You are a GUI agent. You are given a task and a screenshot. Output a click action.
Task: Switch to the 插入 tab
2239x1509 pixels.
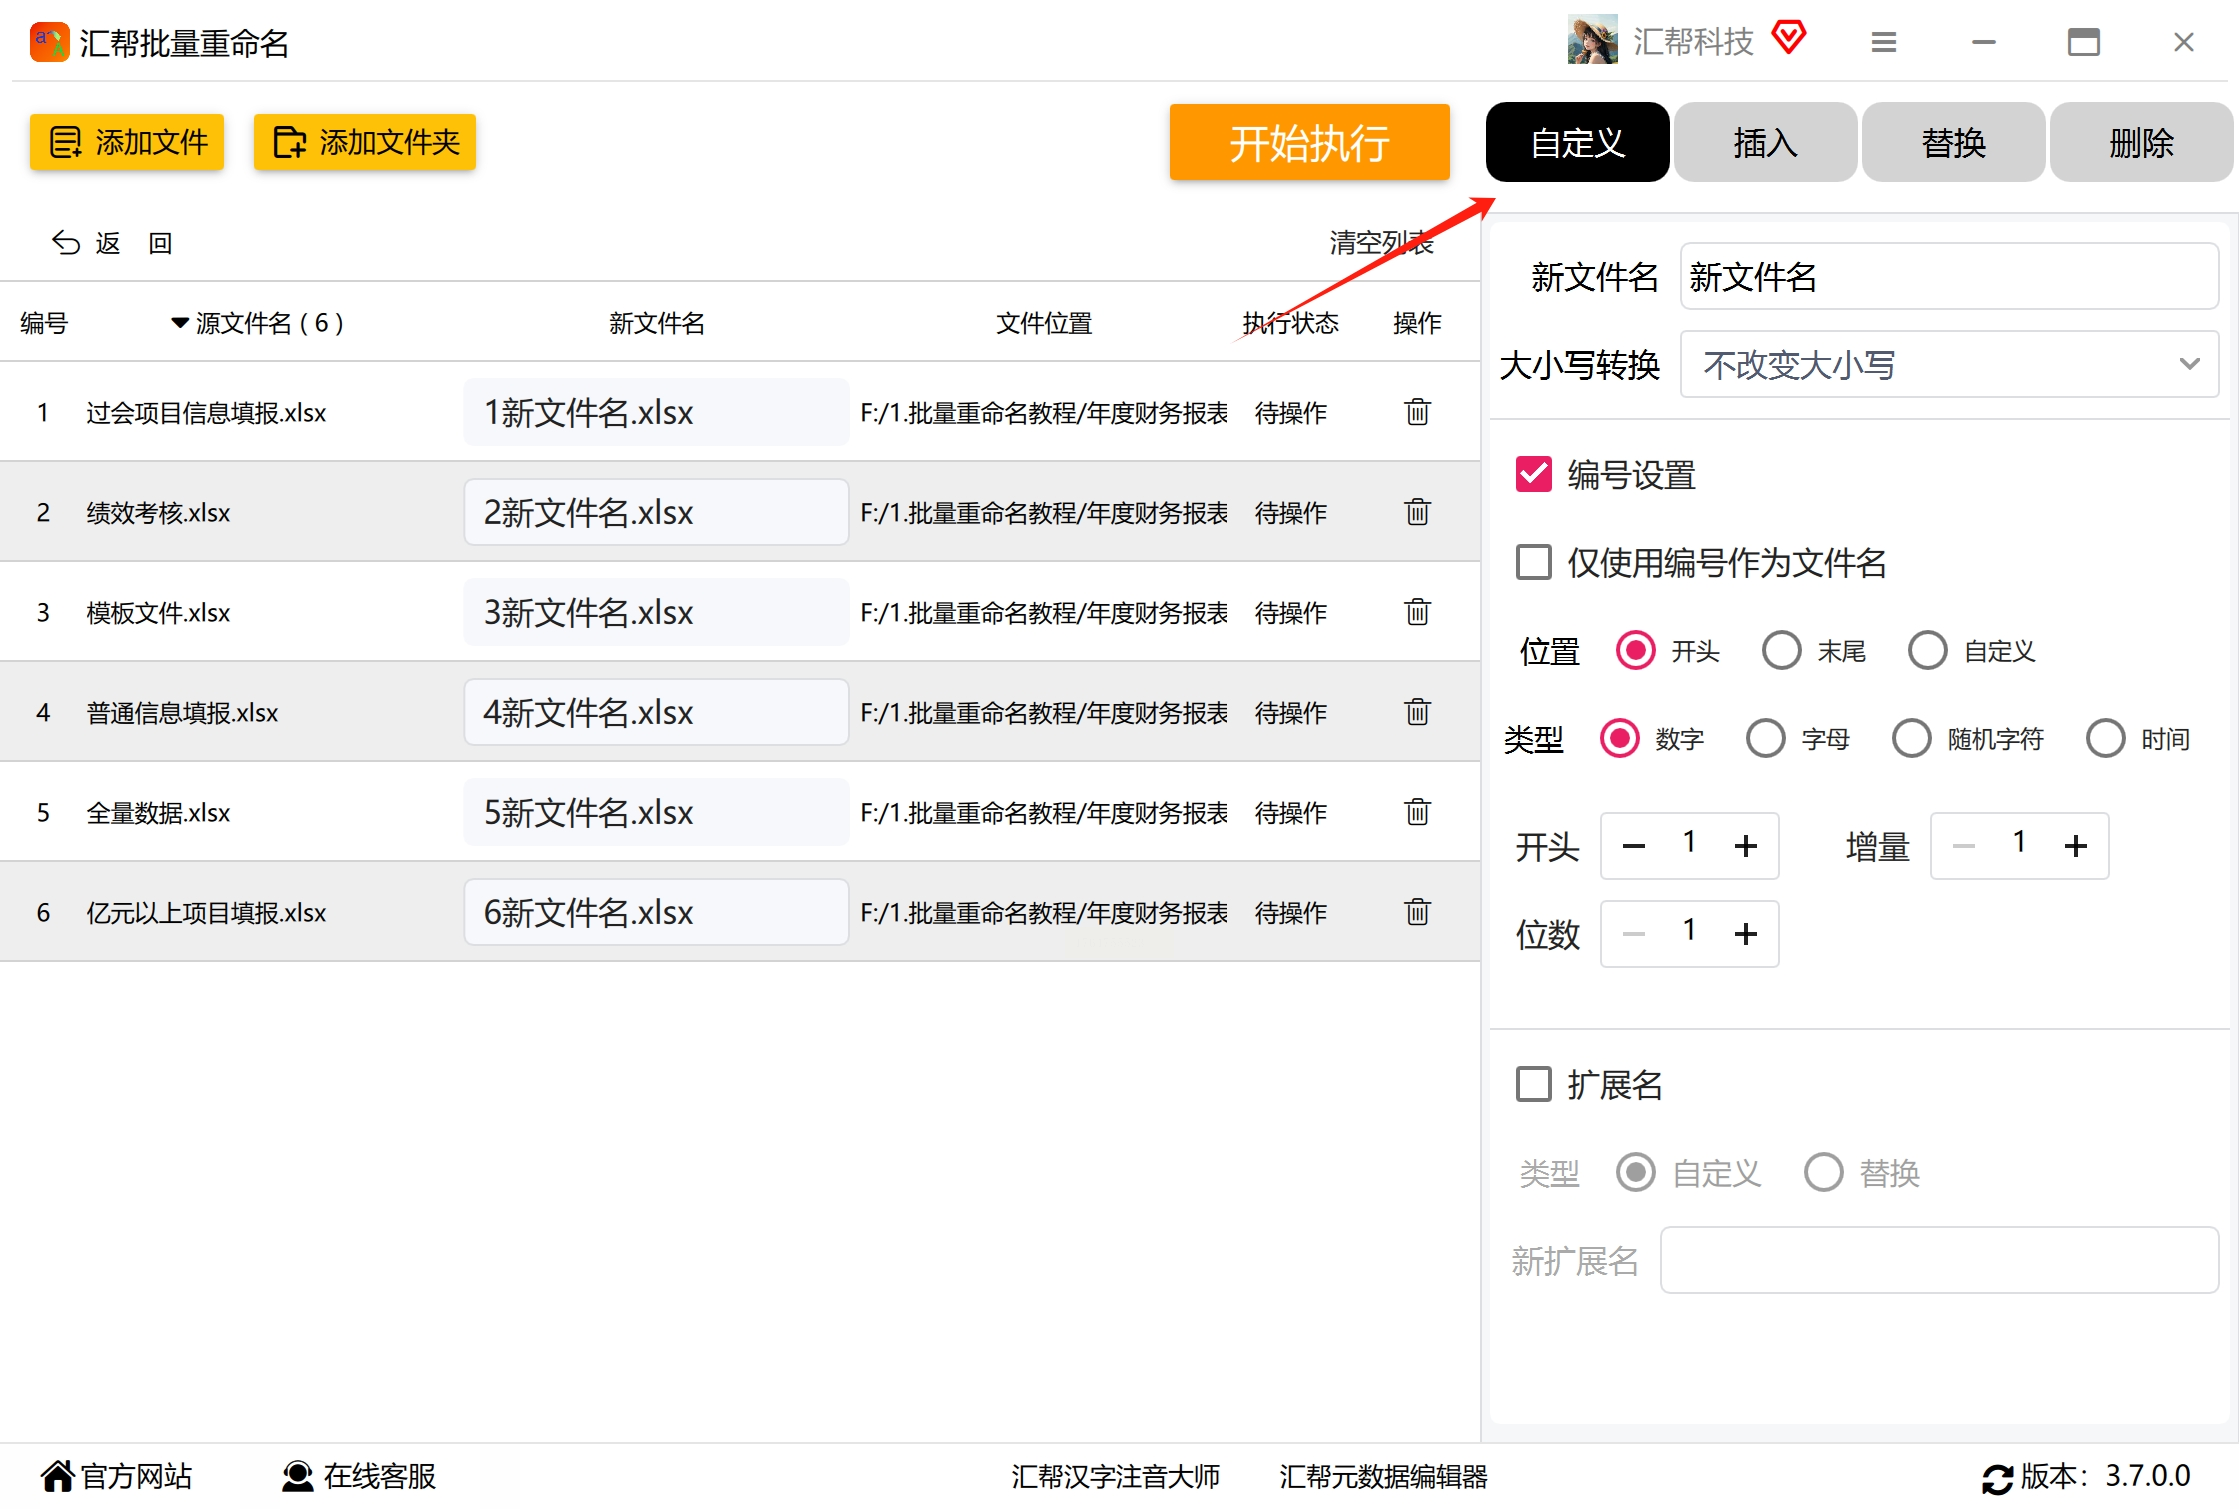(x=1765, y=143)
